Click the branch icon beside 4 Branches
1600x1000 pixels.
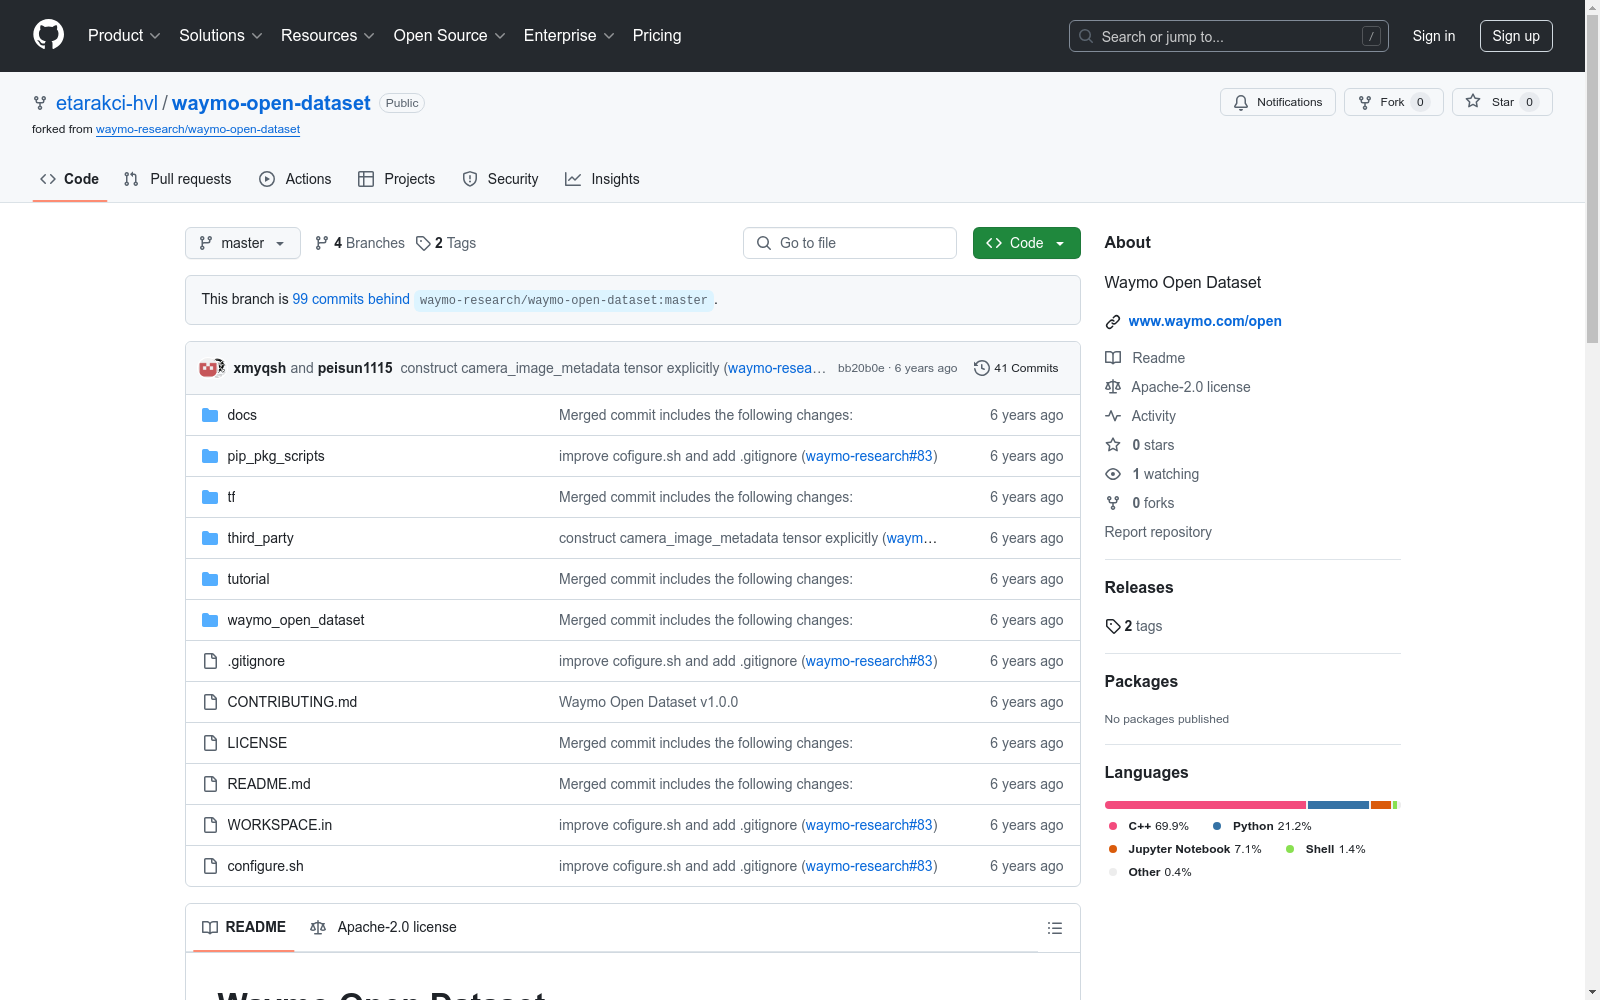point(322,243)
